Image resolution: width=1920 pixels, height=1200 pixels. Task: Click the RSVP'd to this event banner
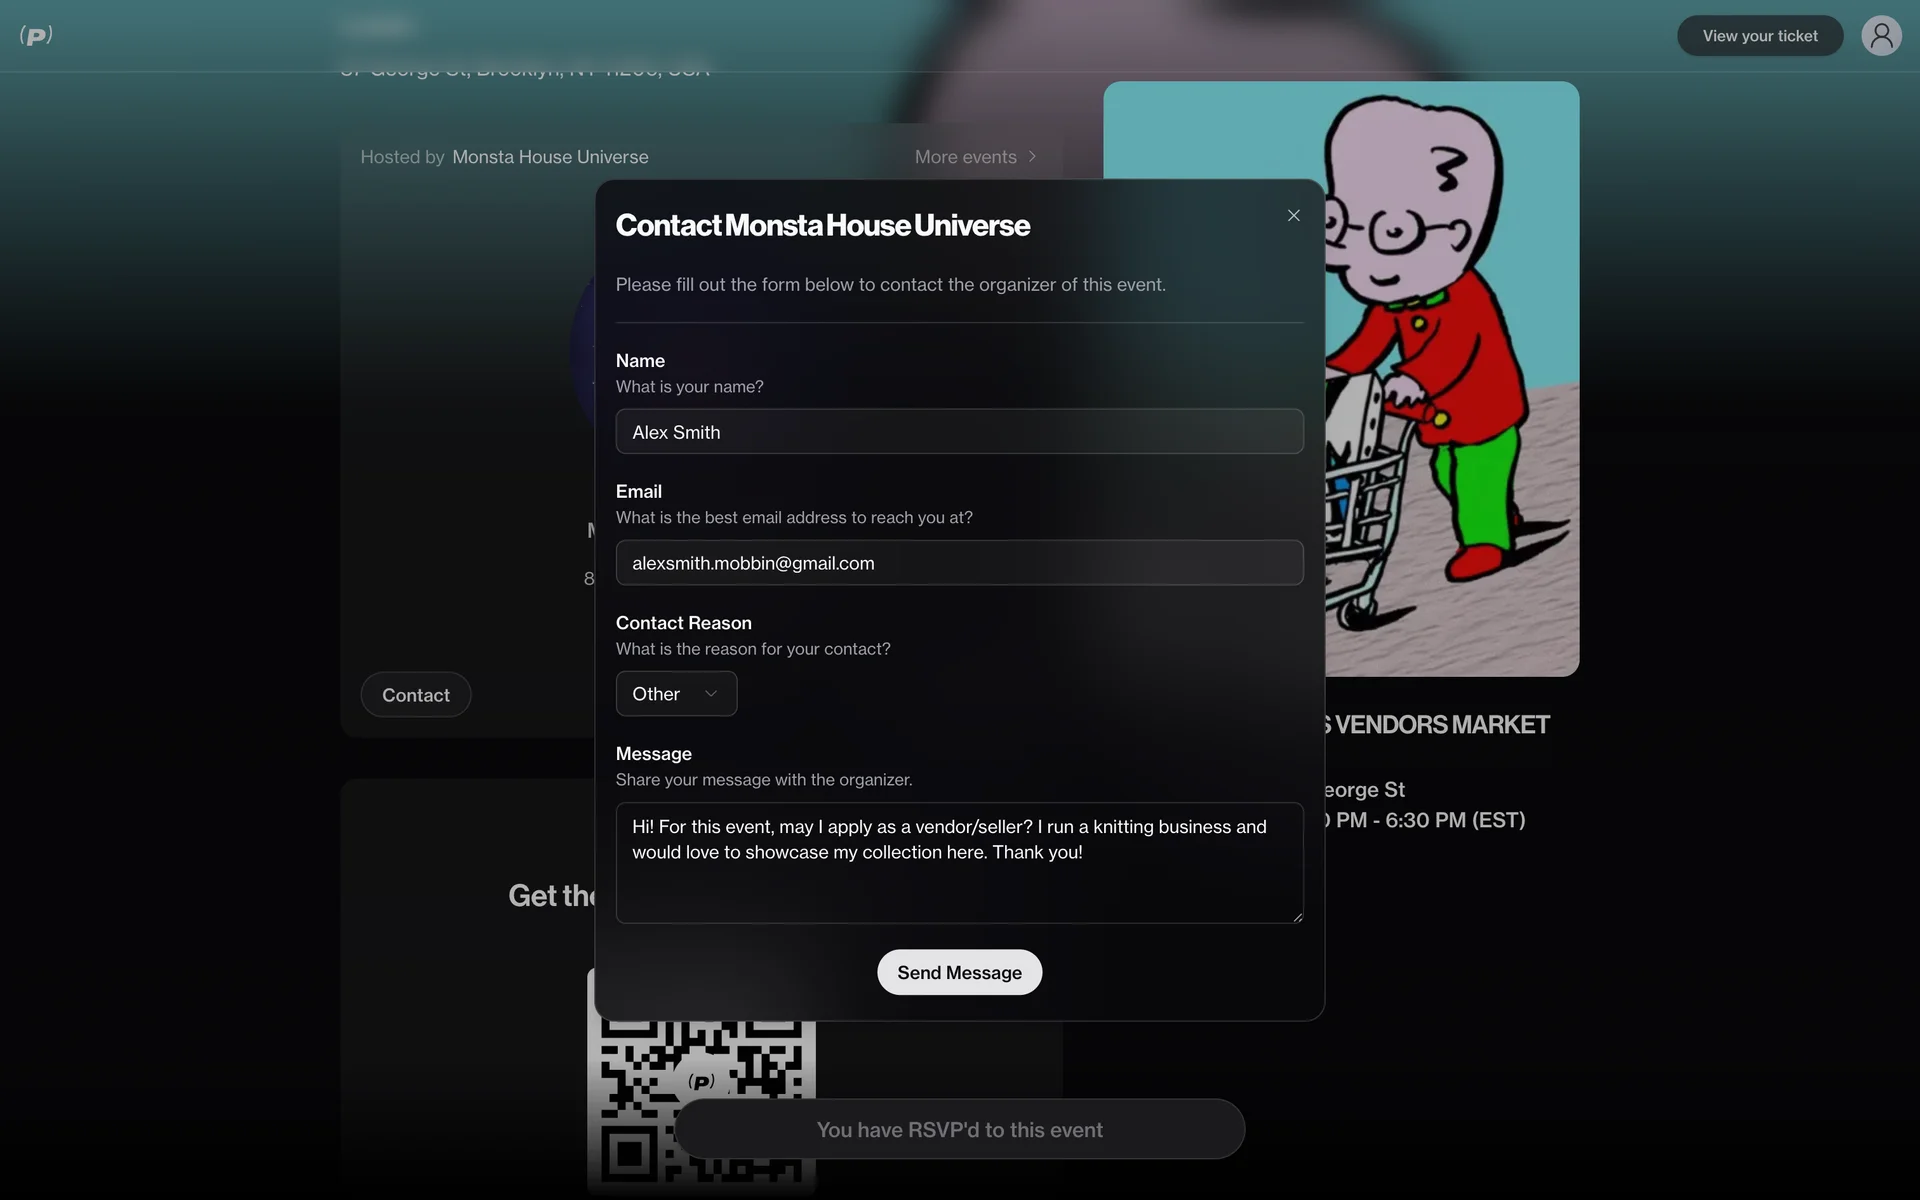pos(959,1130)
